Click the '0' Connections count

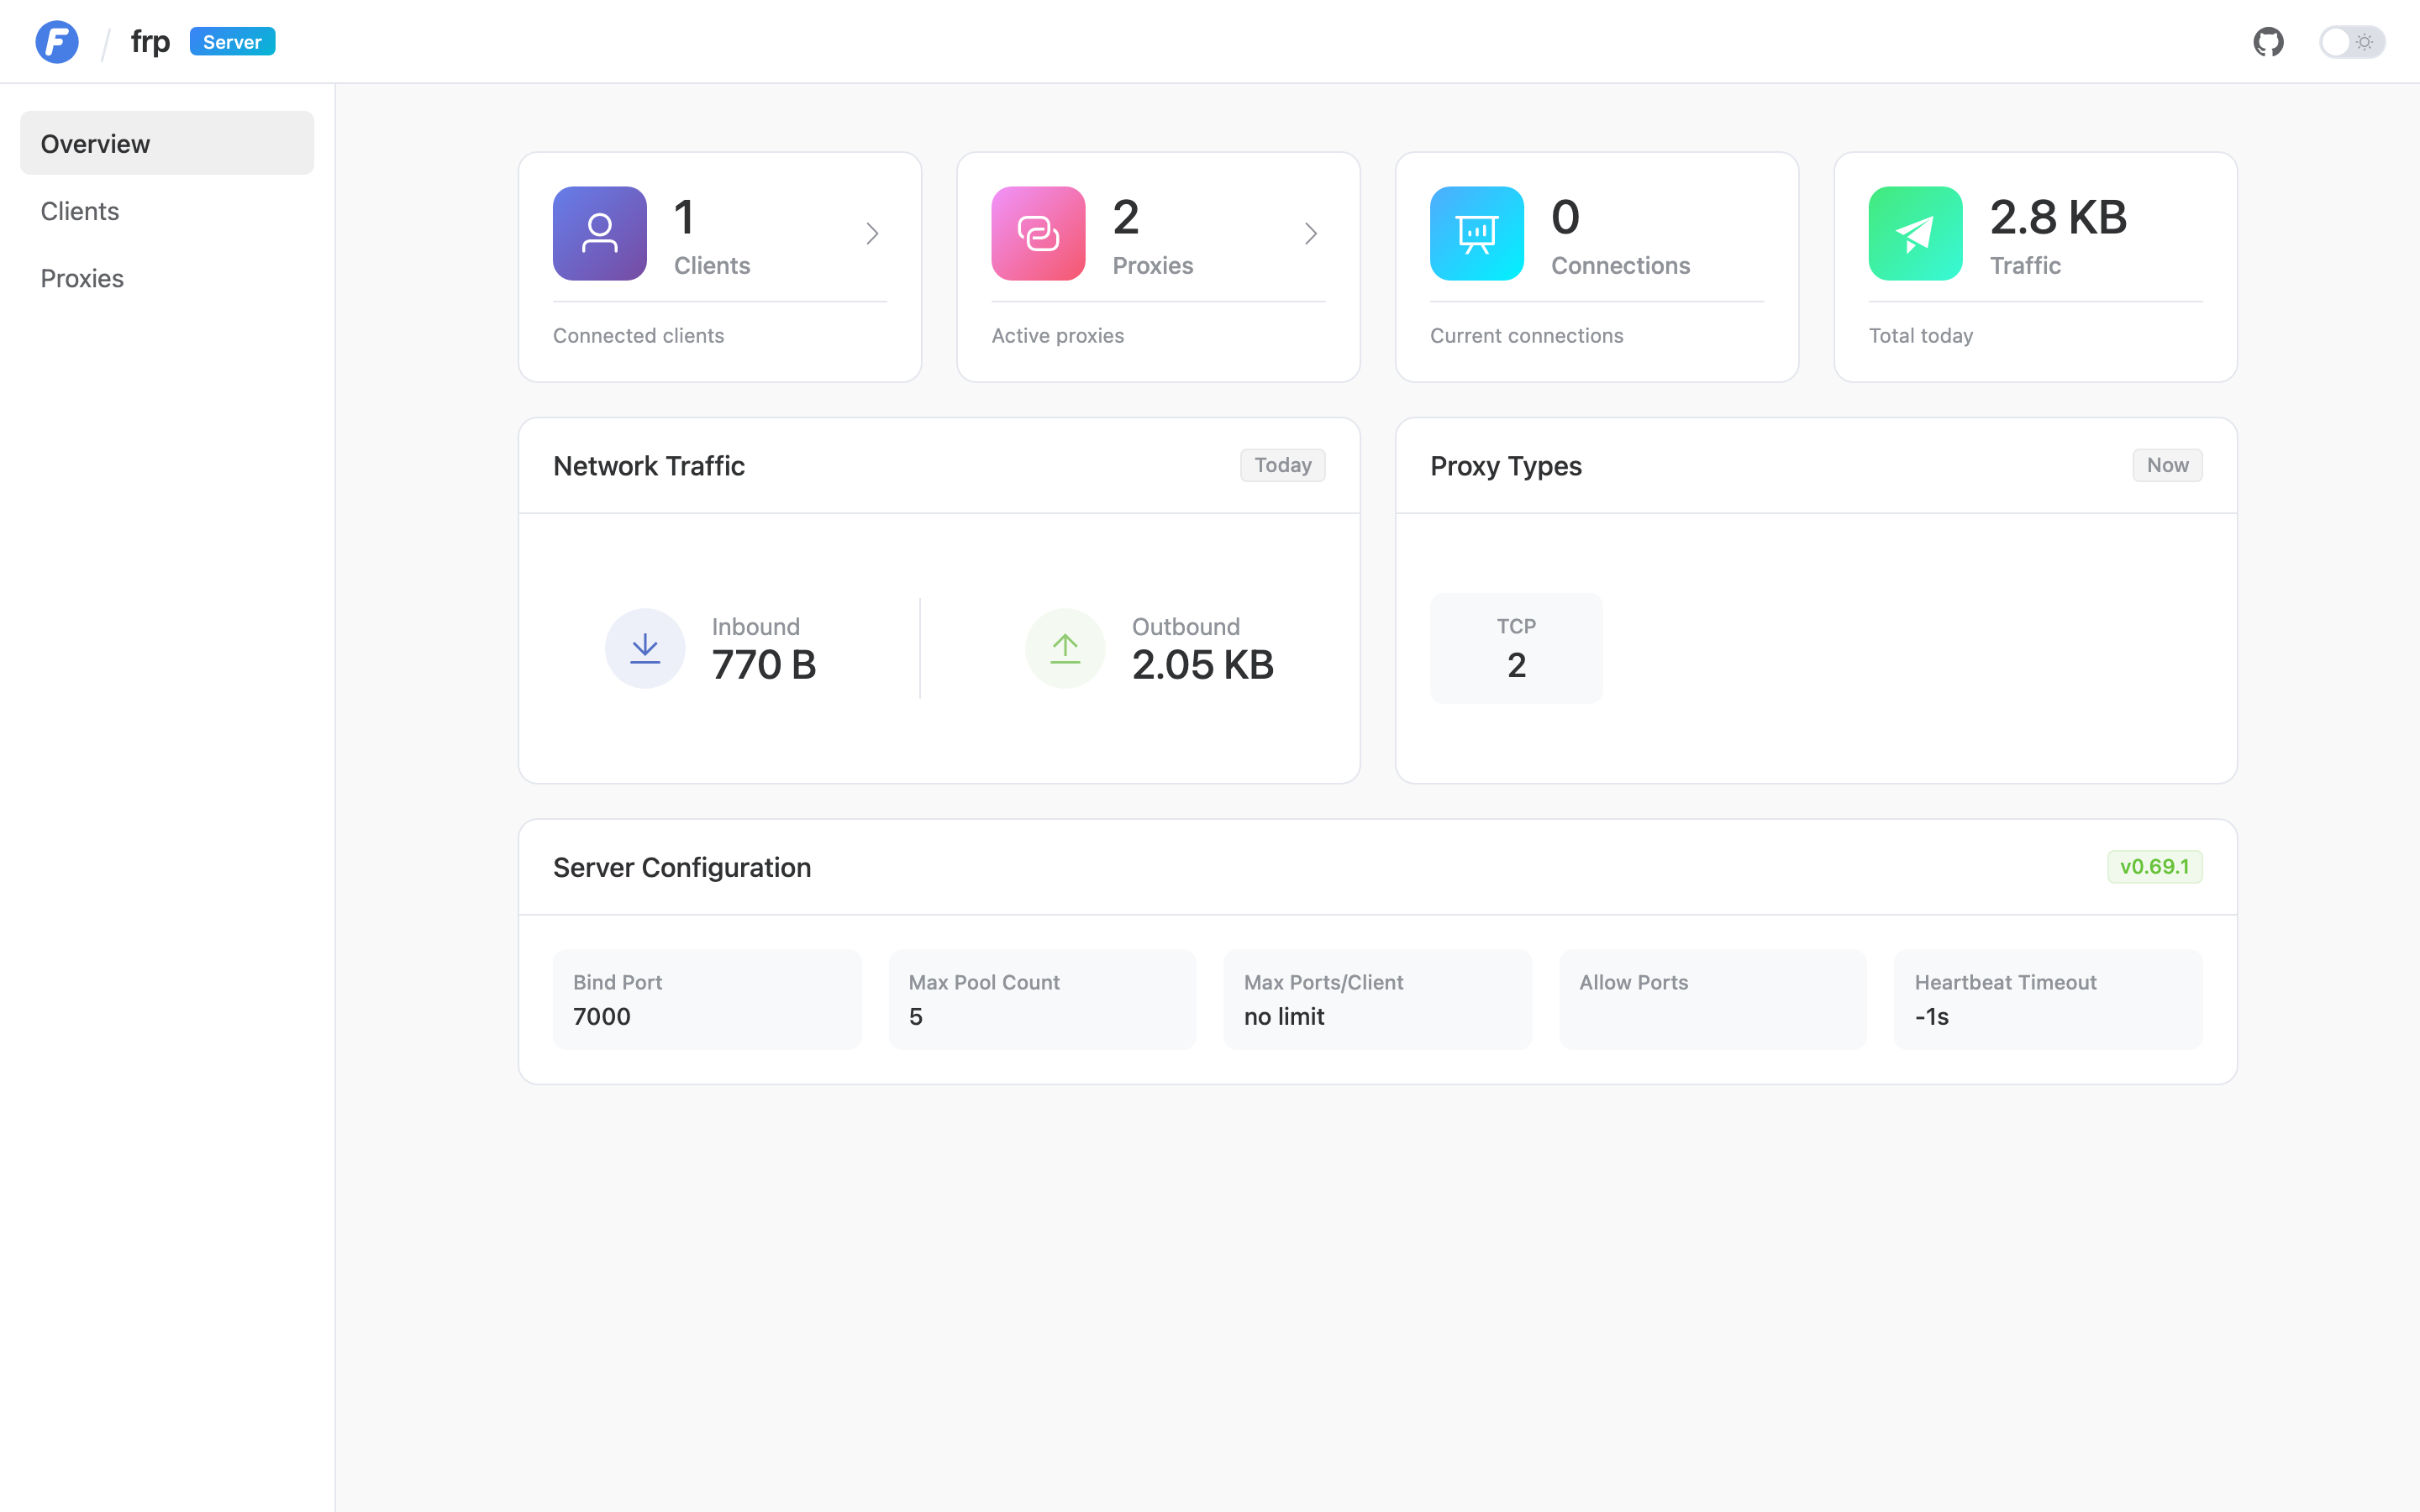click(x=1565, y=217)
